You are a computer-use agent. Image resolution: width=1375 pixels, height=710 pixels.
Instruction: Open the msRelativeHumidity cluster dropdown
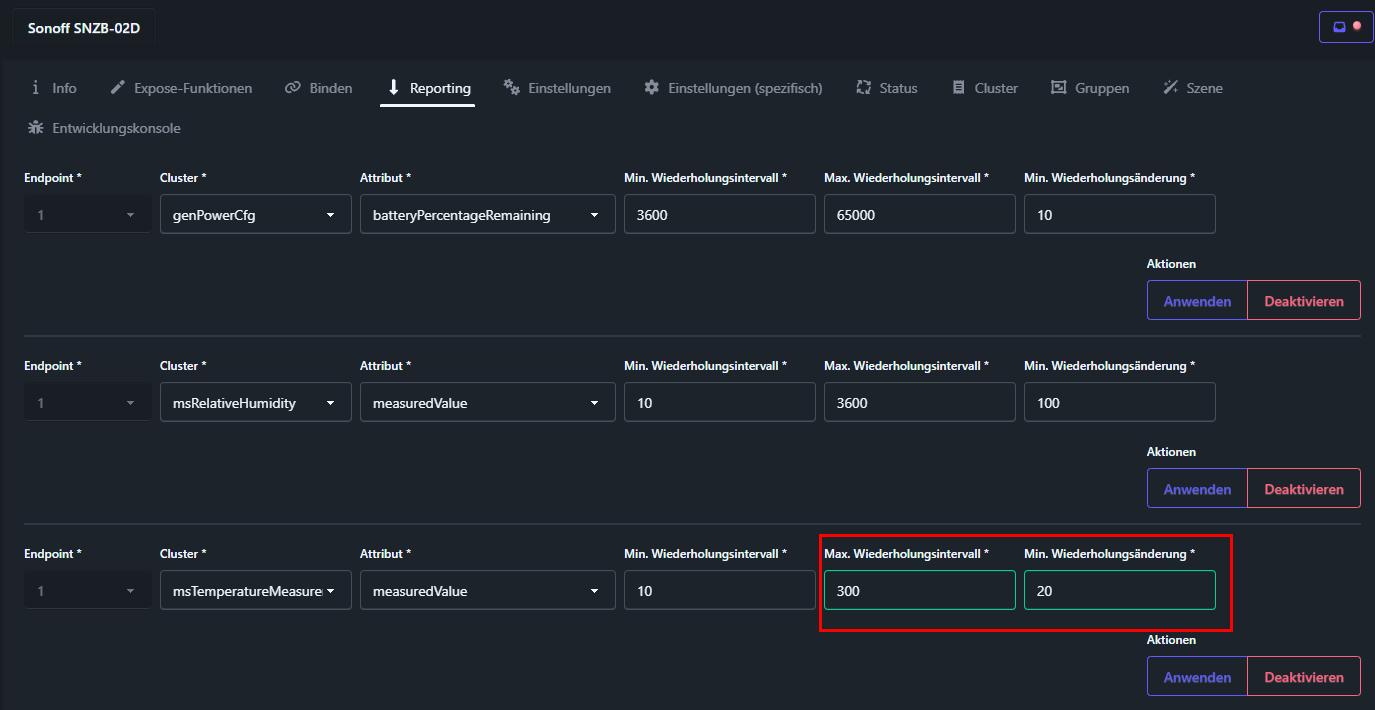[255, 402]
